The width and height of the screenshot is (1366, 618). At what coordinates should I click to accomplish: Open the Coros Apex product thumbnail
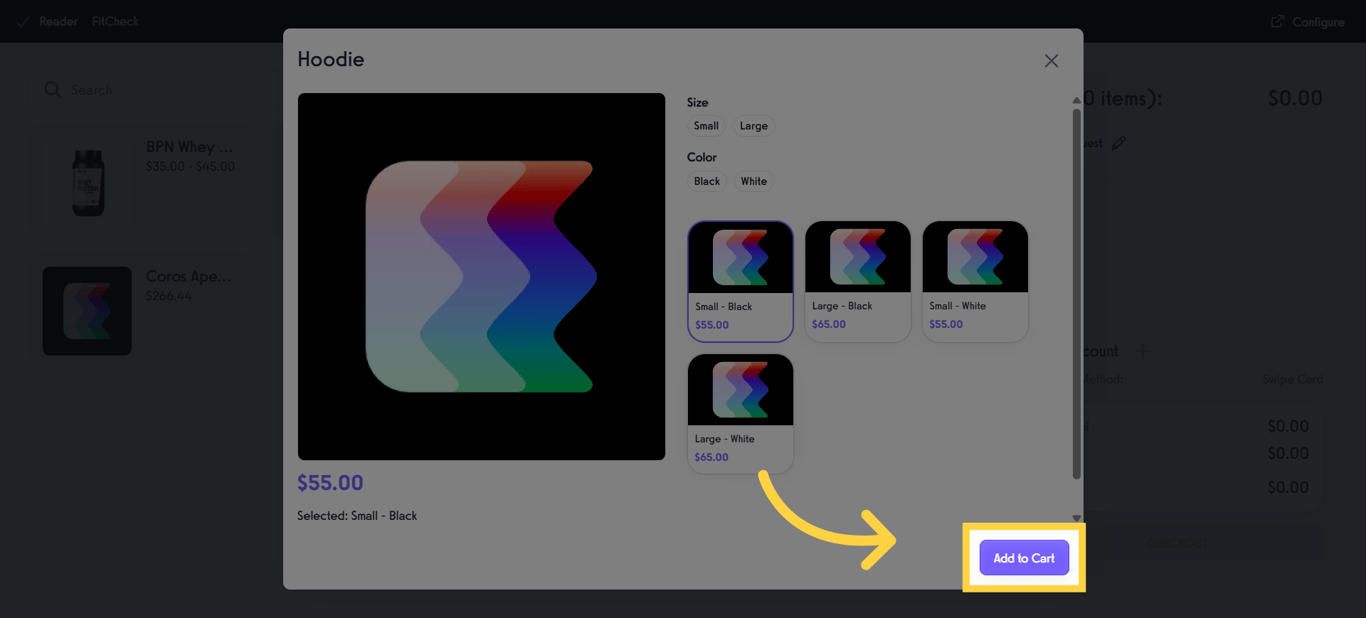click(x=87, y=311)
